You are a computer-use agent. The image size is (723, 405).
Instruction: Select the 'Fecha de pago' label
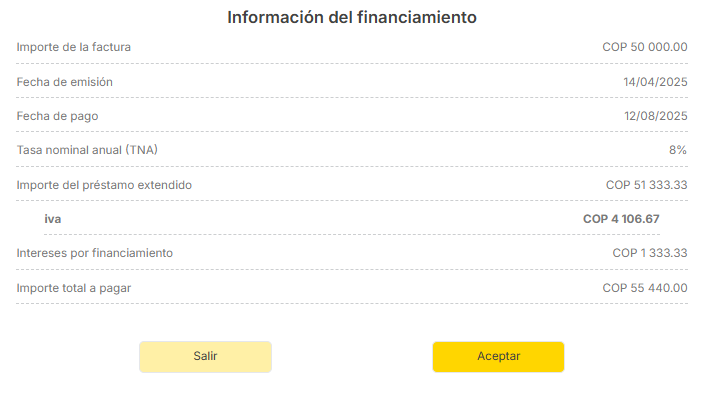57,116
